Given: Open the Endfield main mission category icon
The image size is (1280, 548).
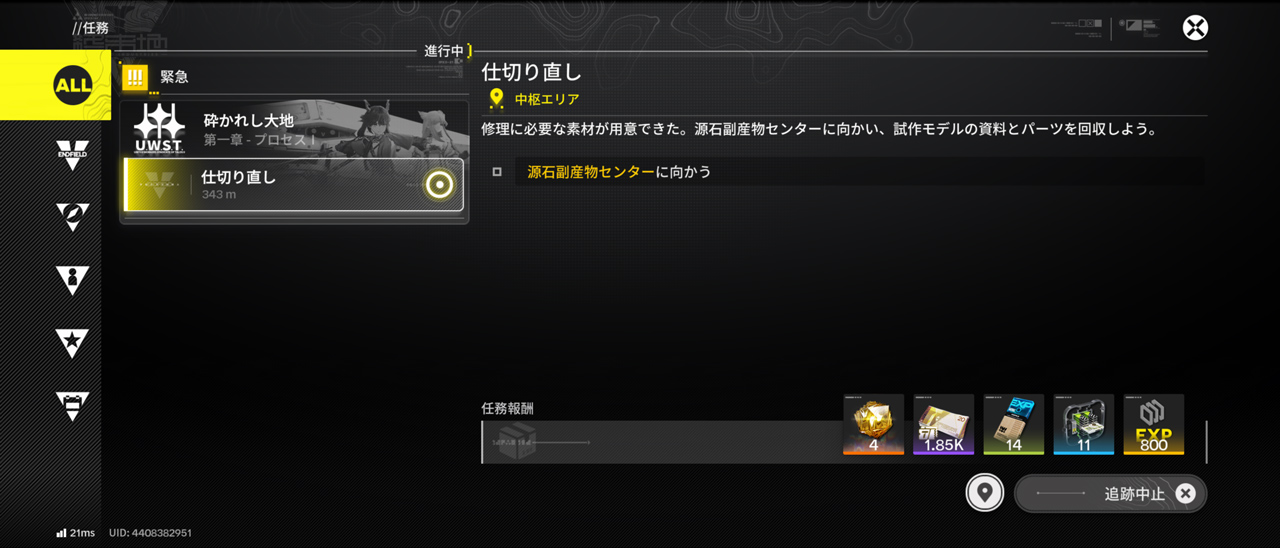Looking at the screenshot, I should point(72,155).
